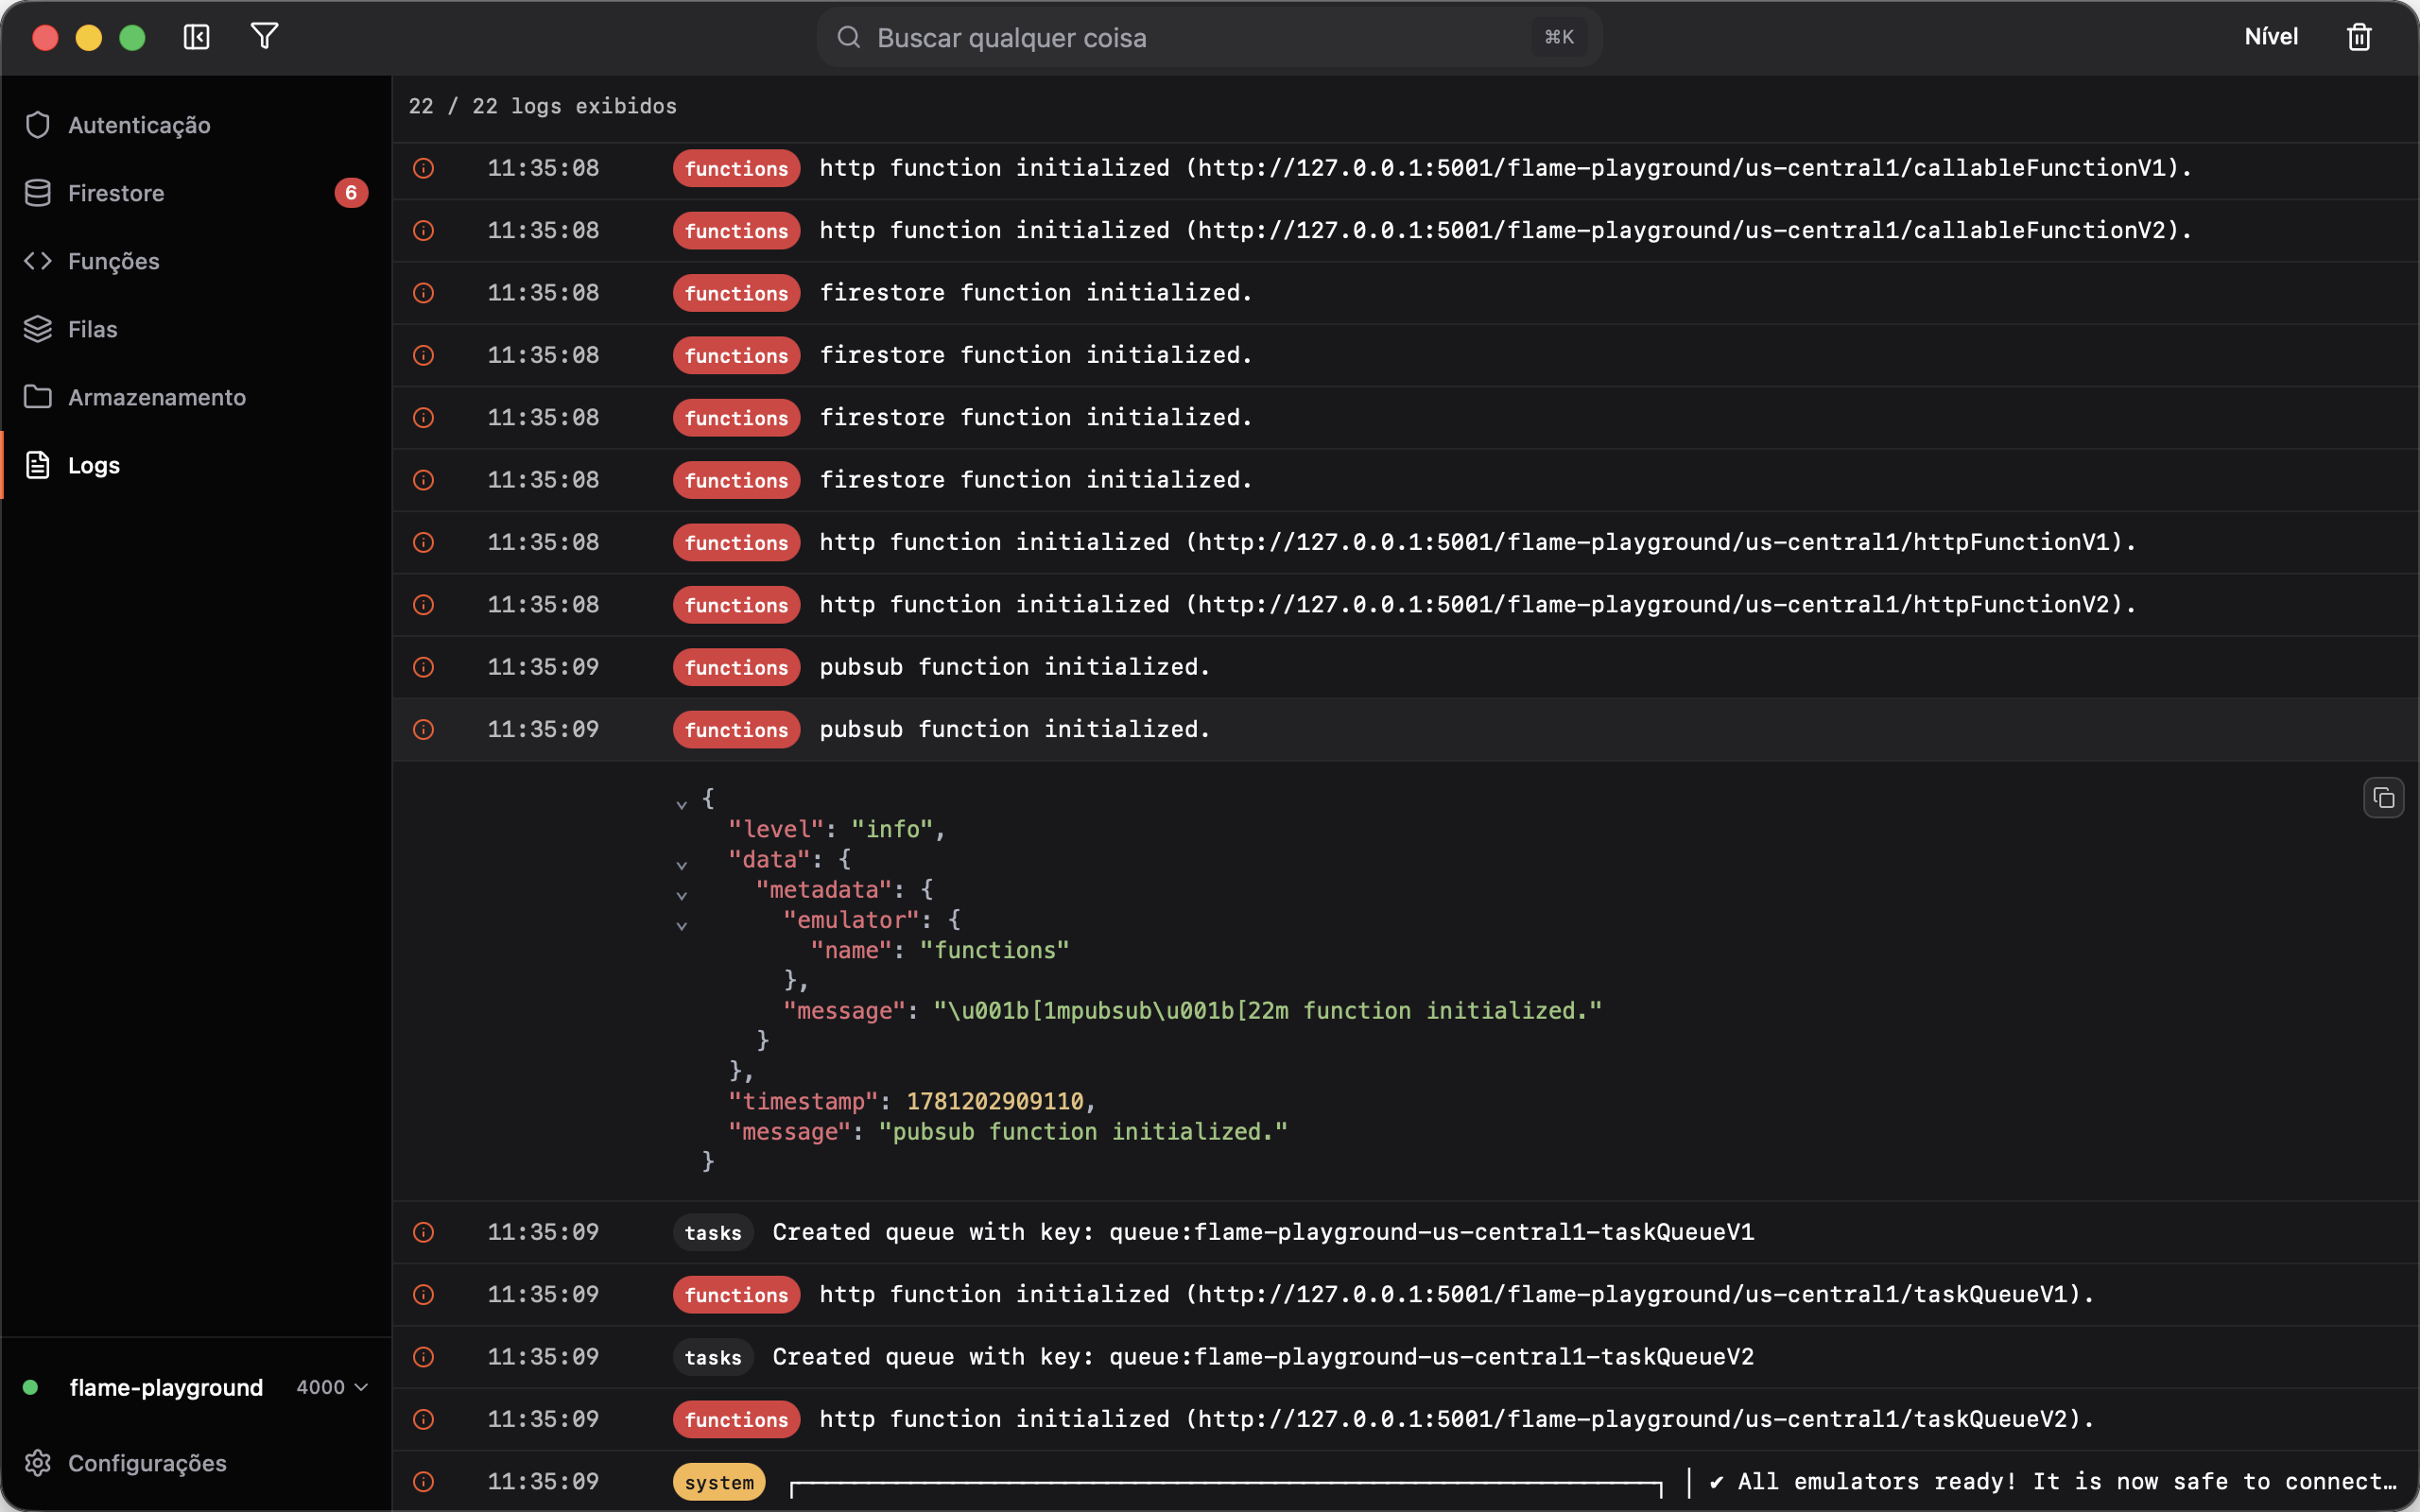Screen dimensions: 2420x1512
Task: Focus the Buscar qualquer coisa search field
Action: point(1210,37)
